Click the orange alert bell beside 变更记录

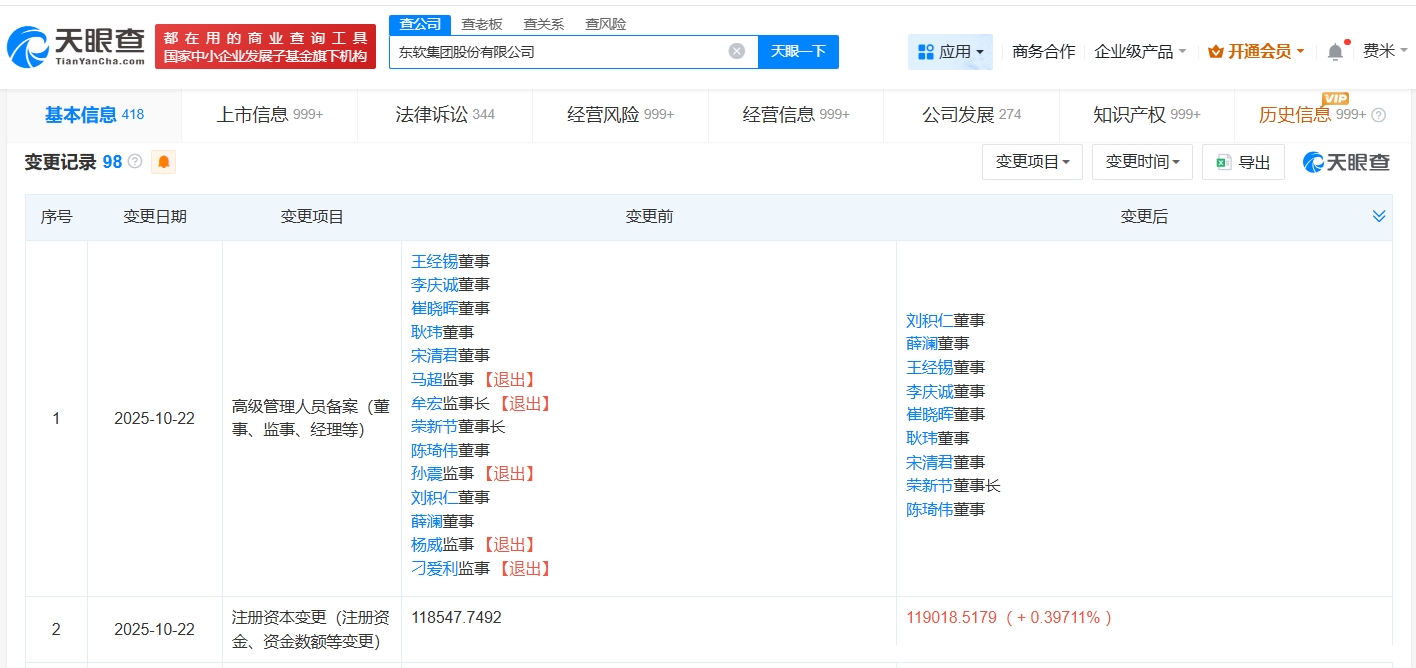pos(163,162)
